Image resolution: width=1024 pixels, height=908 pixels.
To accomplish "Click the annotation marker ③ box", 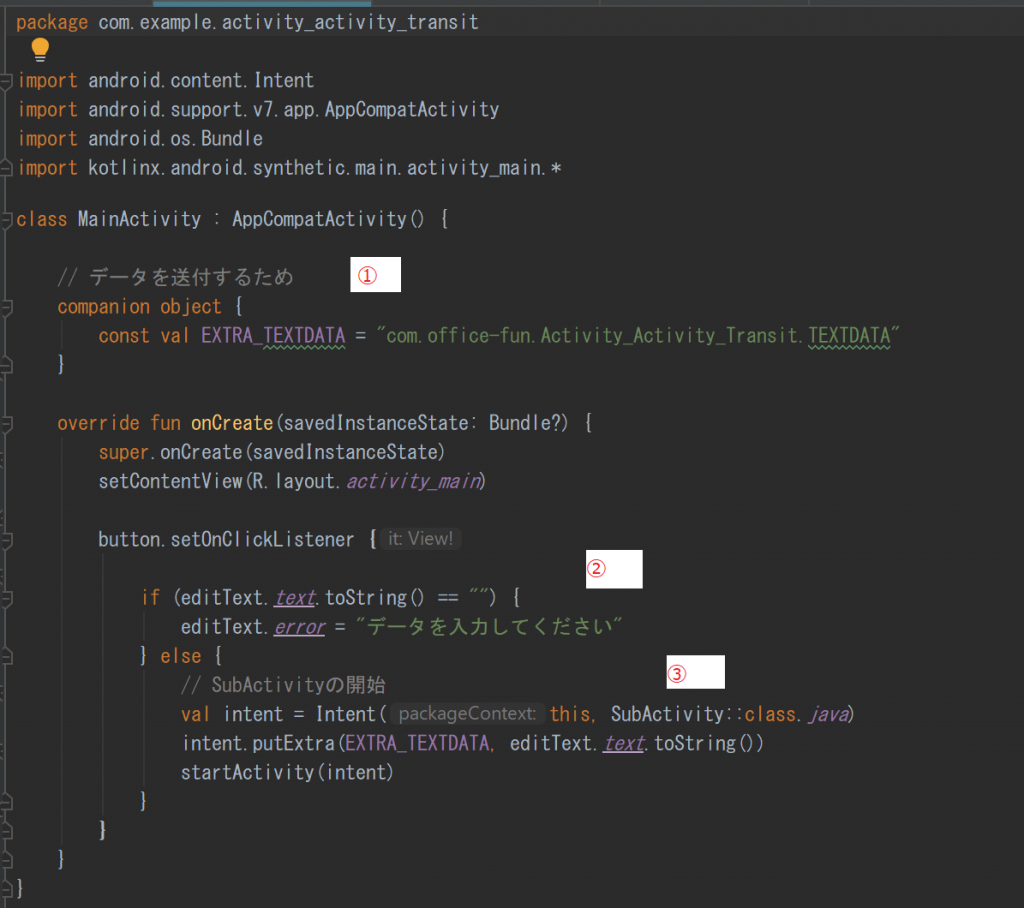I will tap(695, 671).
